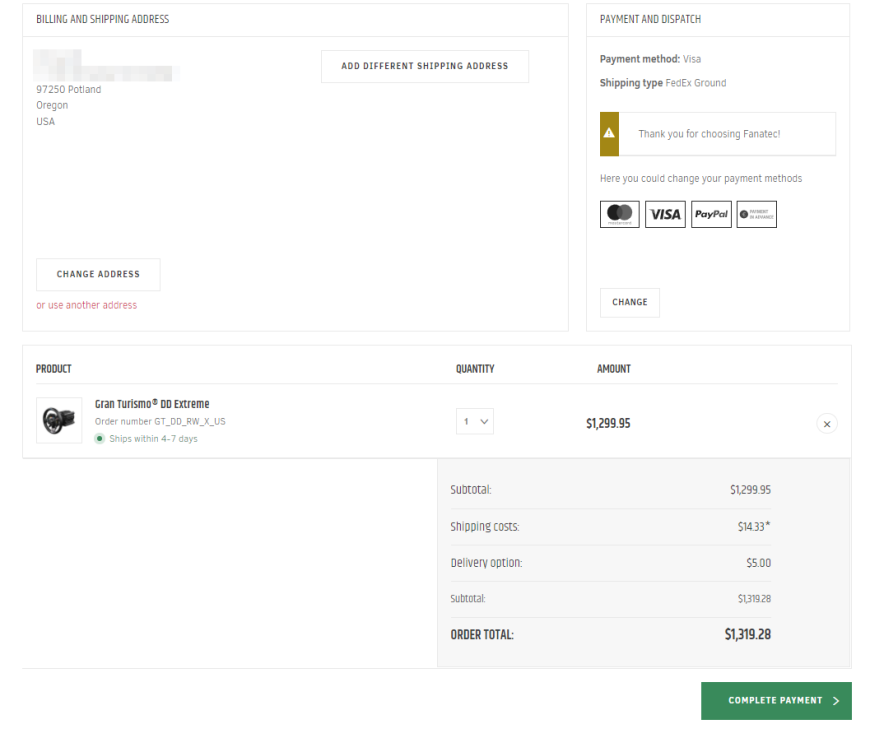Click the 'Delivery option:' label

coord(486,563)
